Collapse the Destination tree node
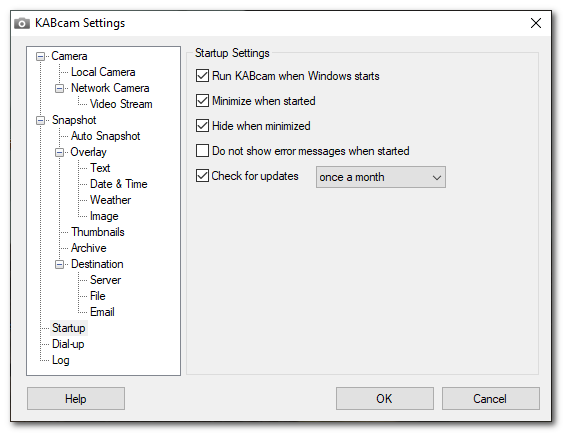 (60, 264)
